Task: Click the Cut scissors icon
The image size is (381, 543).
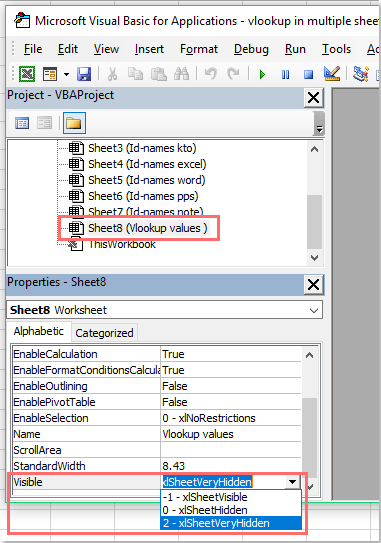Action: 112,74
